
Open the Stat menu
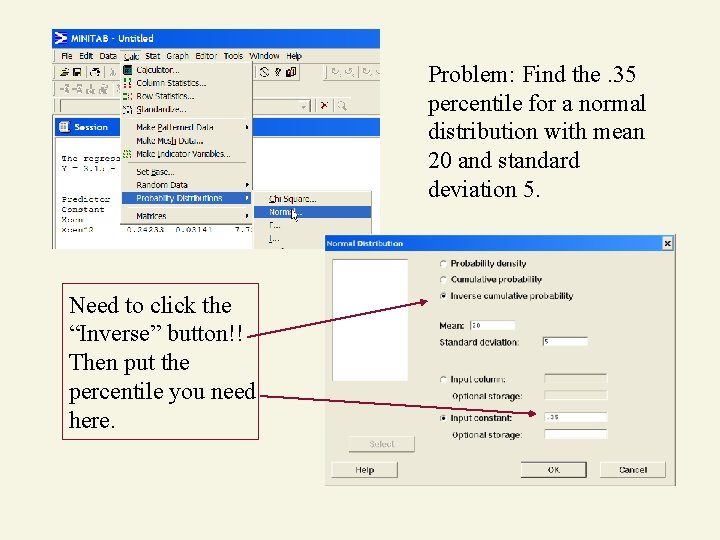[x=152, y=56]
